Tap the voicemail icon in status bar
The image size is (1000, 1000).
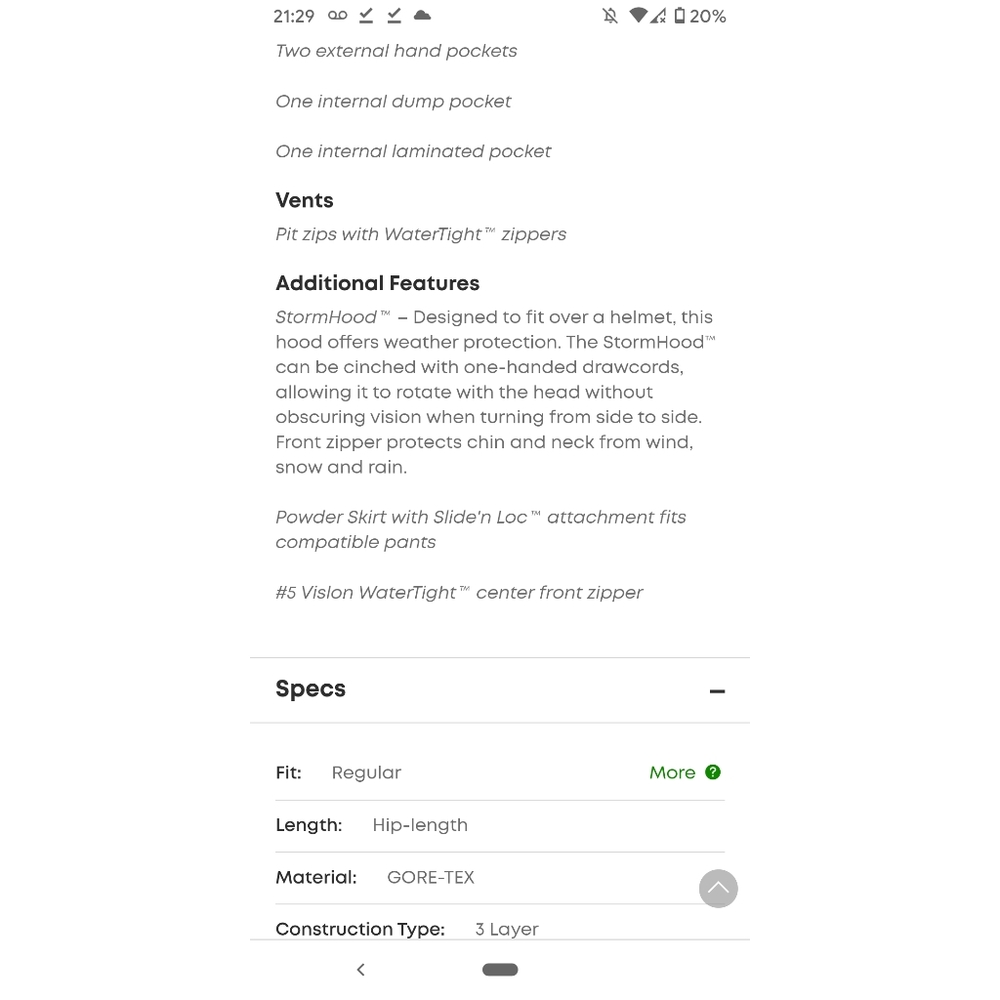tap(338, 15)
